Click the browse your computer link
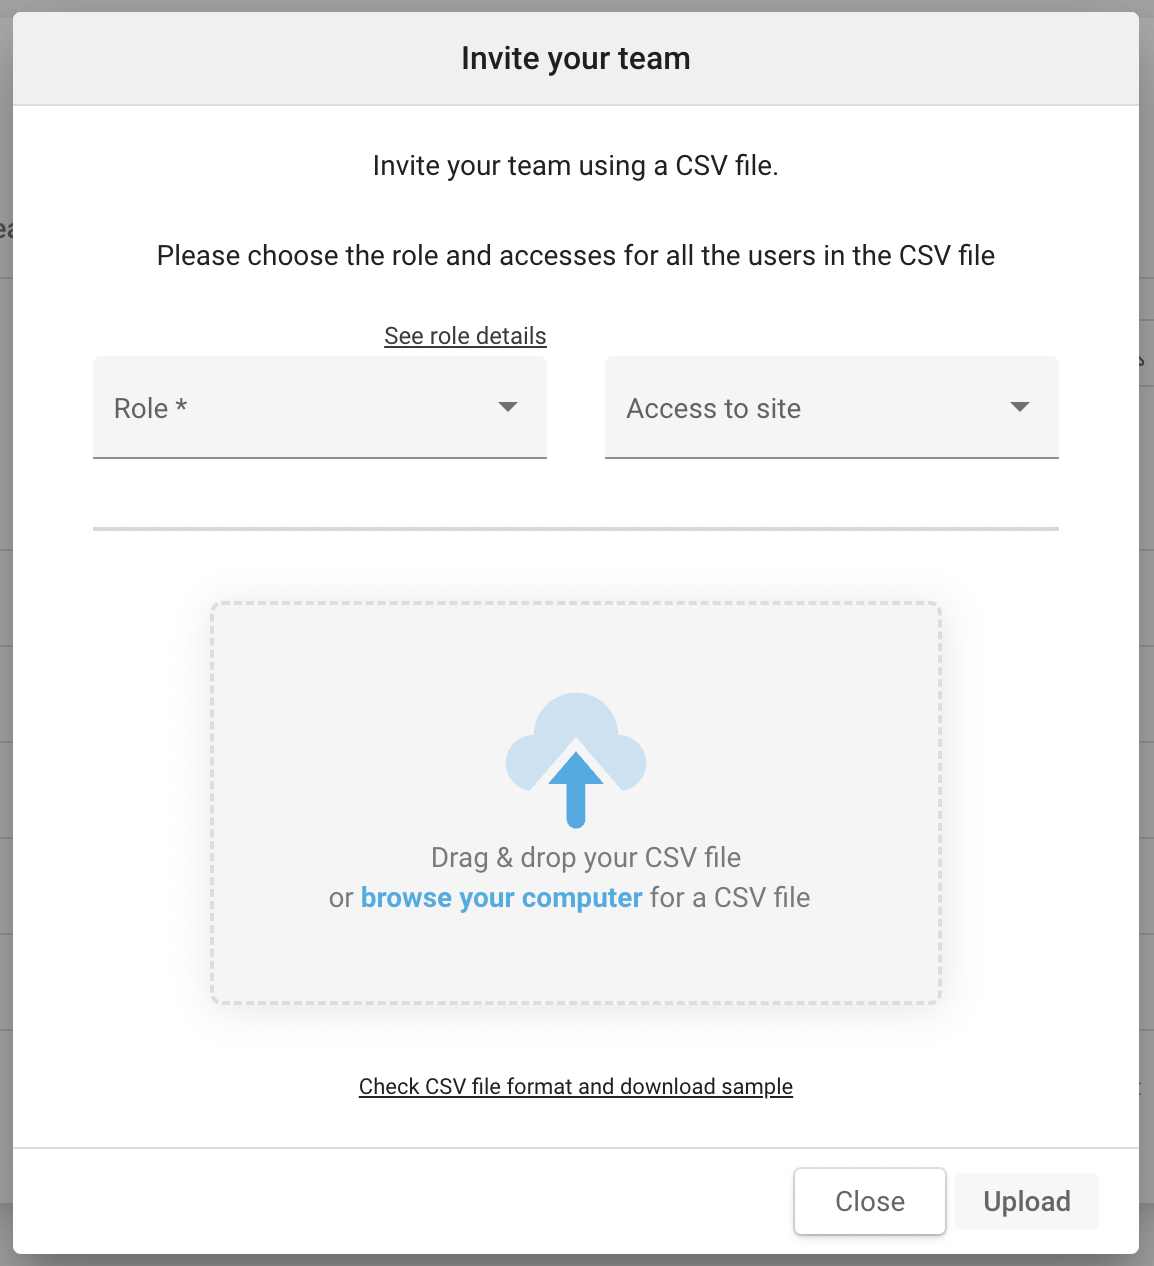The width and height of the screenshot is (1154, 1266). (501, 898)
